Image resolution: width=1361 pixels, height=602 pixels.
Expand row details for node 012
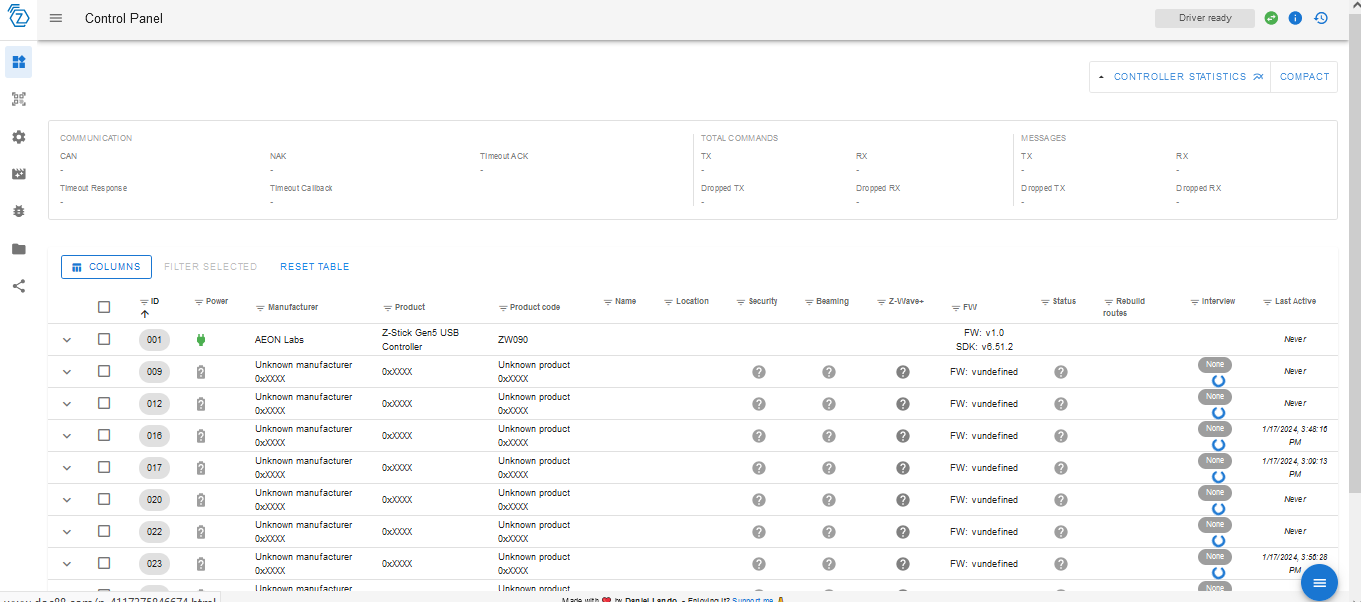[x=67, y=404]
